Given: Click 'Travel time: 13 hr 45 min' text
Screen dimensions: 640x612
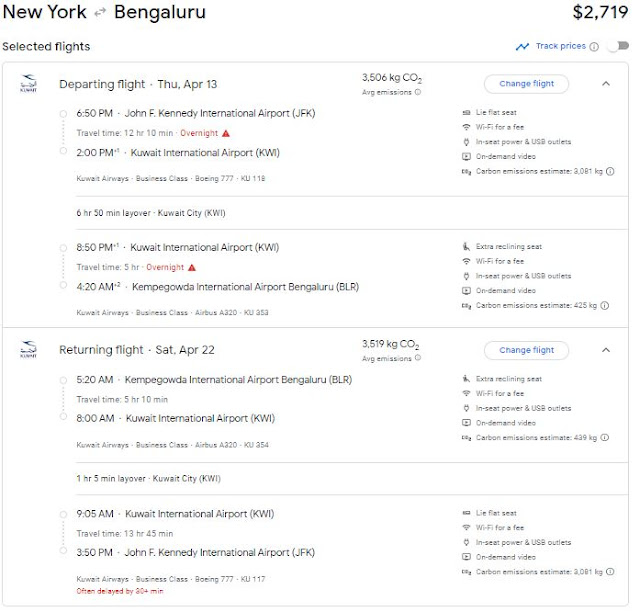Looking at the screenshot, I should (124, 534).
